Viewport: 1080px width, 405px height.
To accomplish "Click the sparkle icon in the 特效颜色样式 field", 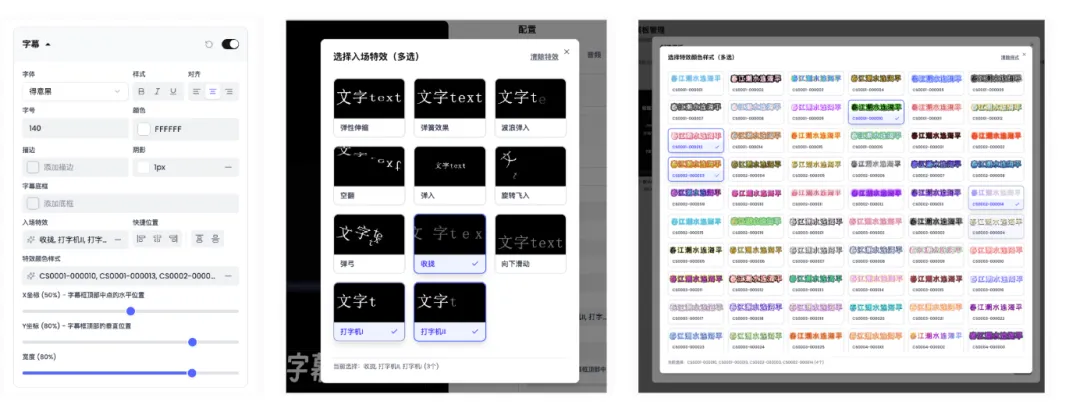I will tap(31, 276).
